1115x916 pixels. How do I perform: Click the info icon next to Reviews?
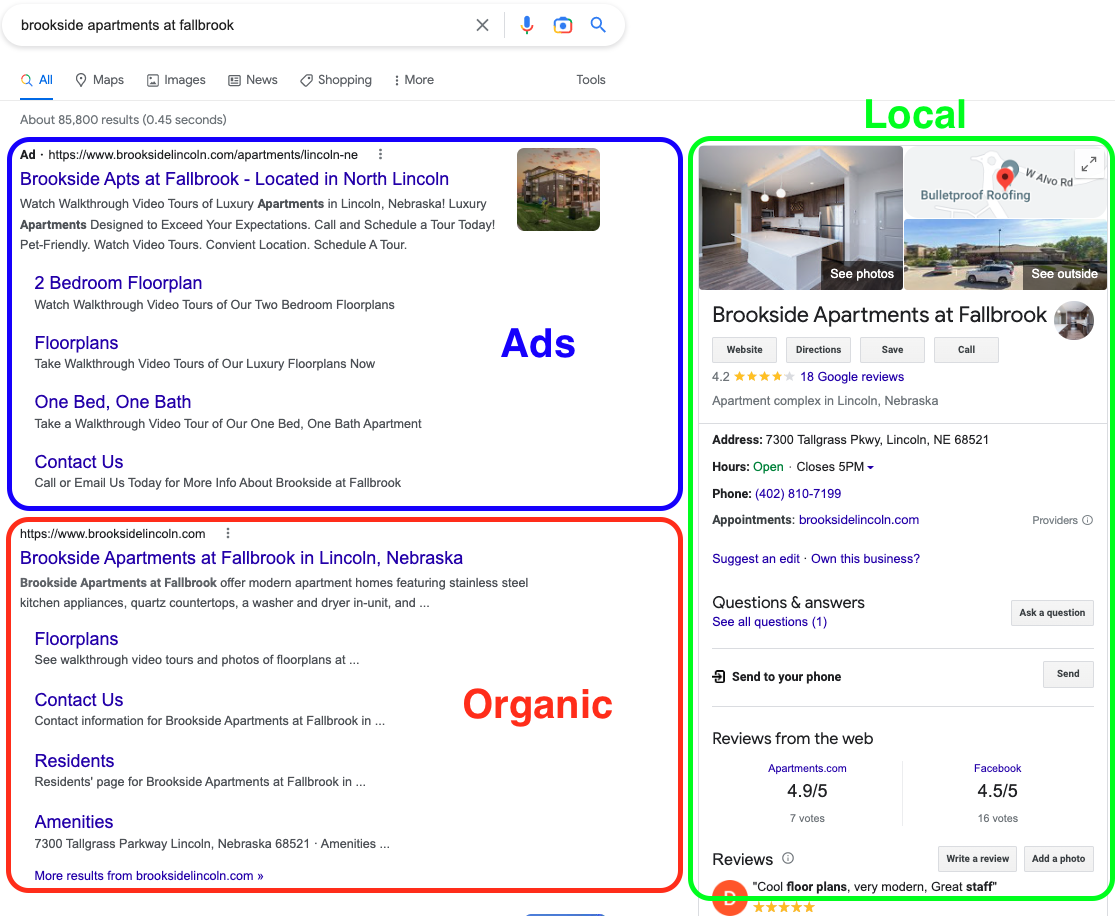pos(788,858)
